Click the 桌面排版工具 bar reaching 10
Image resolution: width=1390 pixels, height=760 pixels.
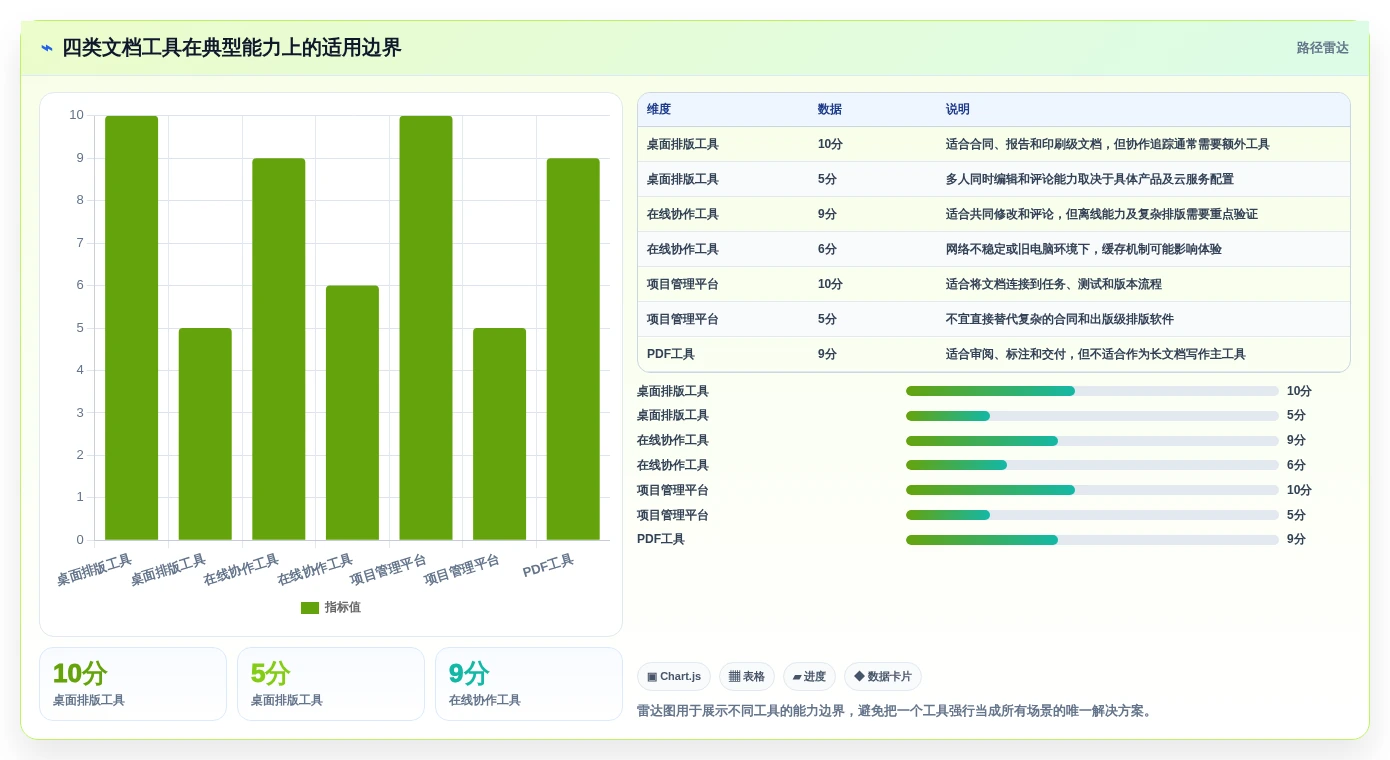pyautogui.click(x=131, y=328)
